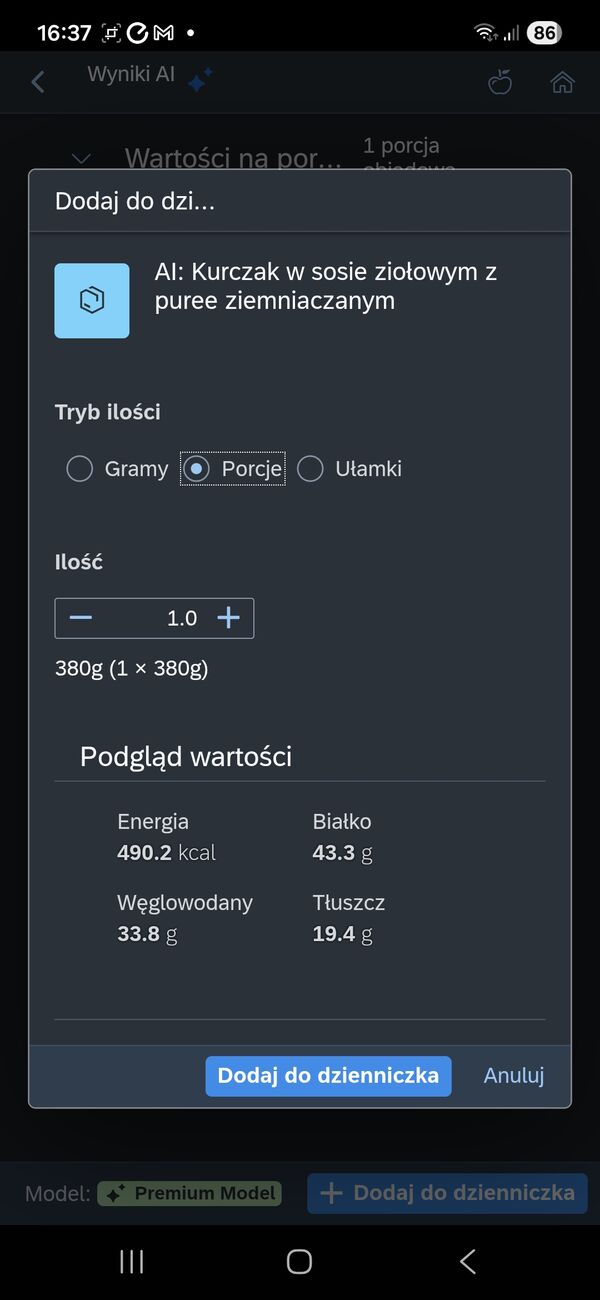Tap the plus icon on bottom Dodaj bar

pos(331,1193)
